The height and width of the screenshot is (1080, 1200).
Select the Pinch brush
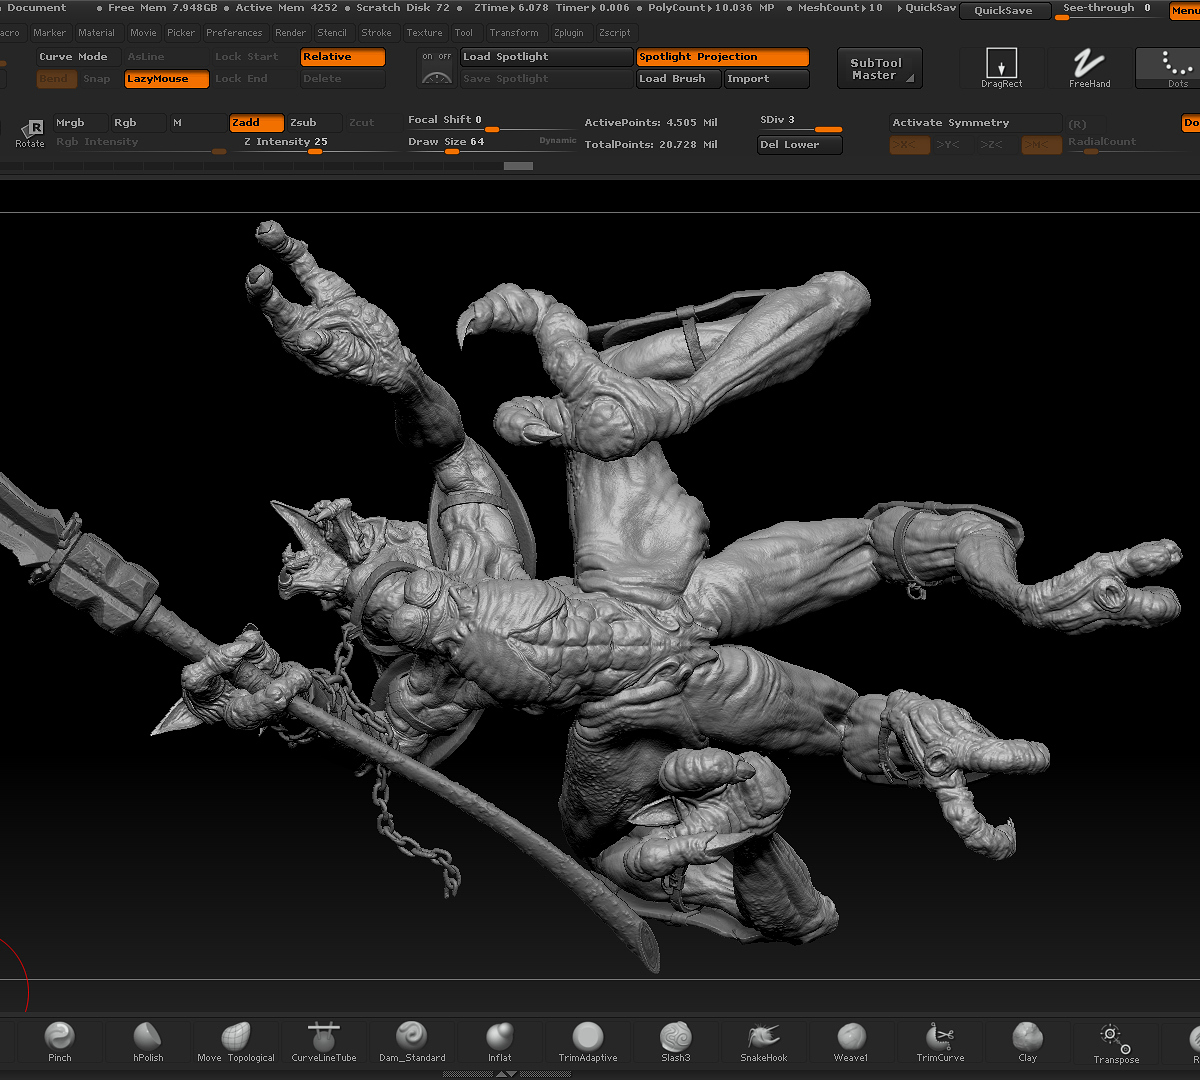point(60,1041)
